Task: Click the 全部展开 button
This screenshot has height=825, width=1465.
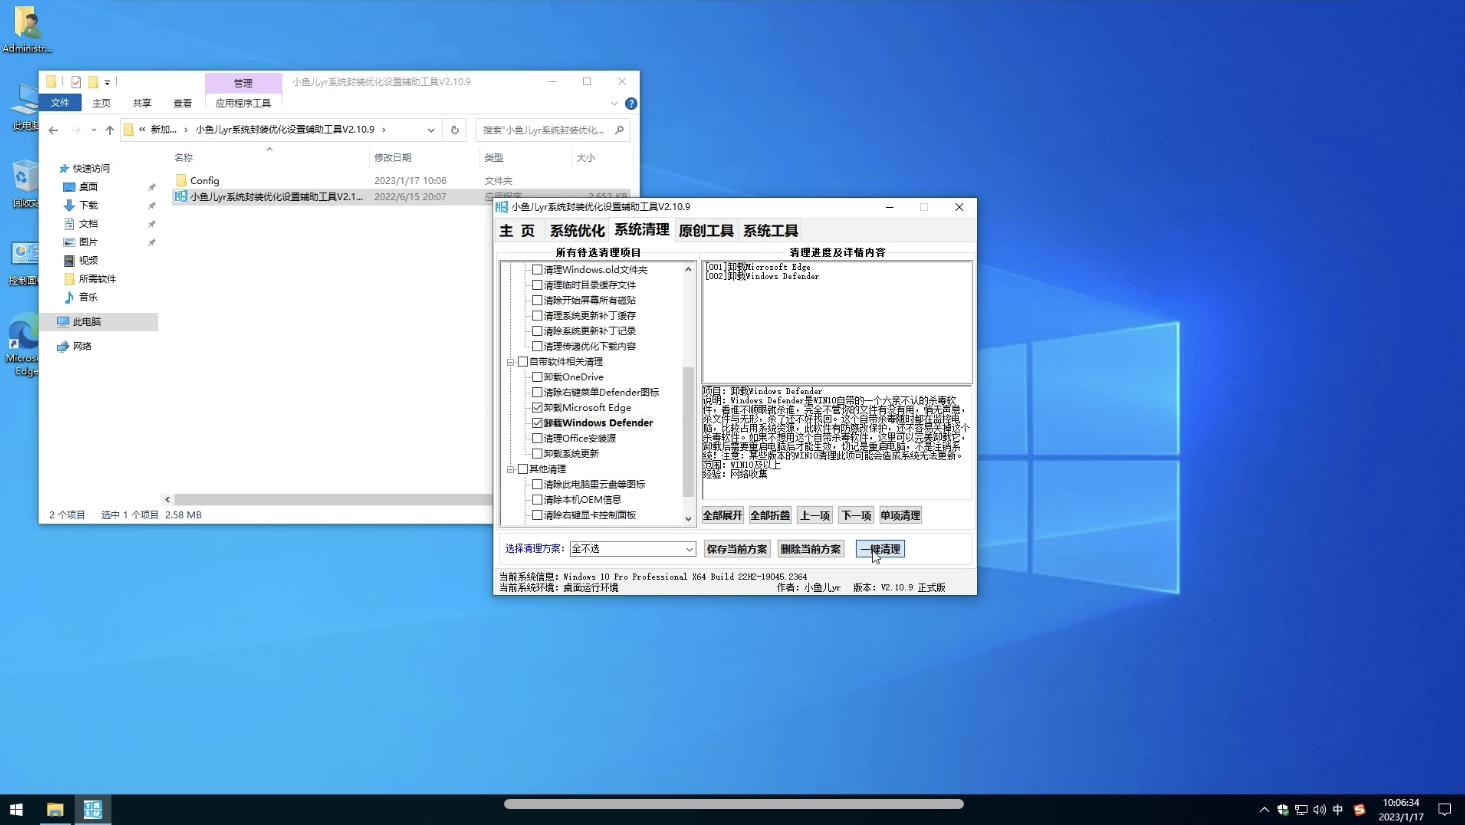Action: pos(722,516)
